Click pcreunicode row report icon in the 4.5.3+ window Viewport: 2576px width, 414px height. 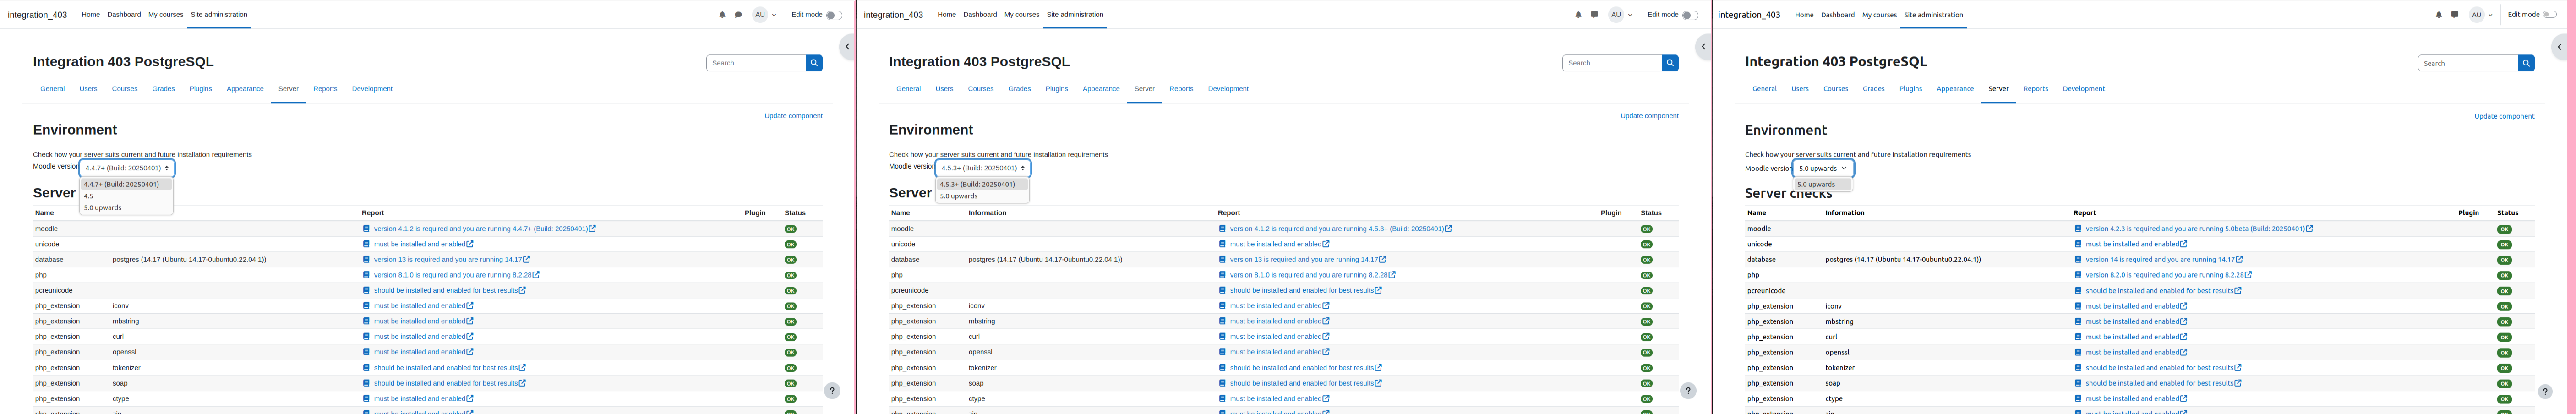[1222, 291]
